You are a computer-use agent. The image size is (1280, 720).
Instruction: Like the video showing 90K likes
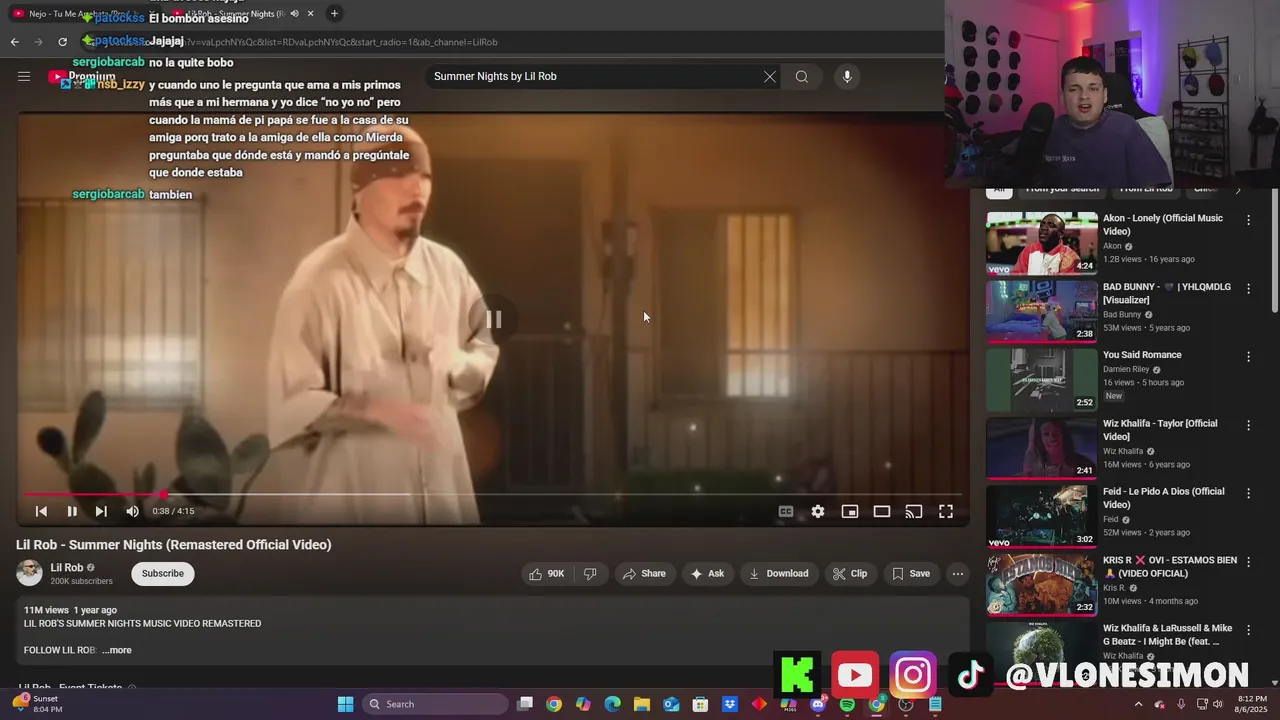[x=547, y=573]
